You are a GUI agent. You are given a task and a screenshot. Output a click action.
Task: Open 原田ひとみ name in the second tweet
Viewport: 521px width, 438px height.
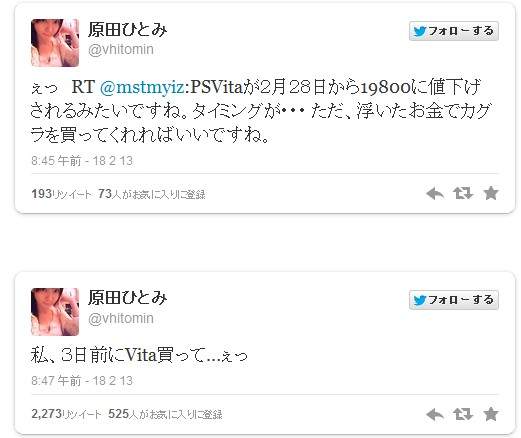click(x=128, y=297)
